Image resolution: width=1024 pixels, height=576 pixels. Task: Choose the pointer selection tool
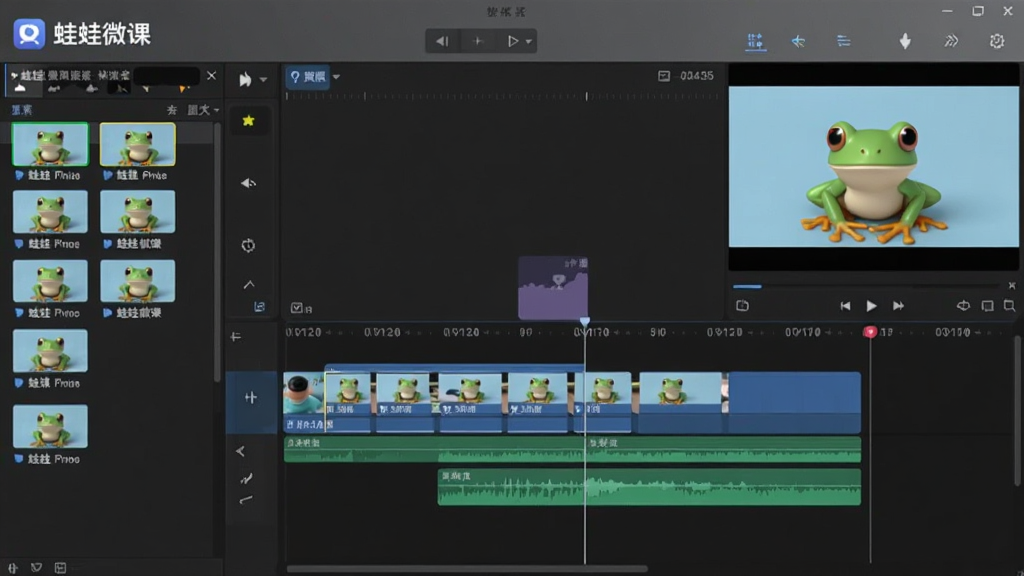245,80
